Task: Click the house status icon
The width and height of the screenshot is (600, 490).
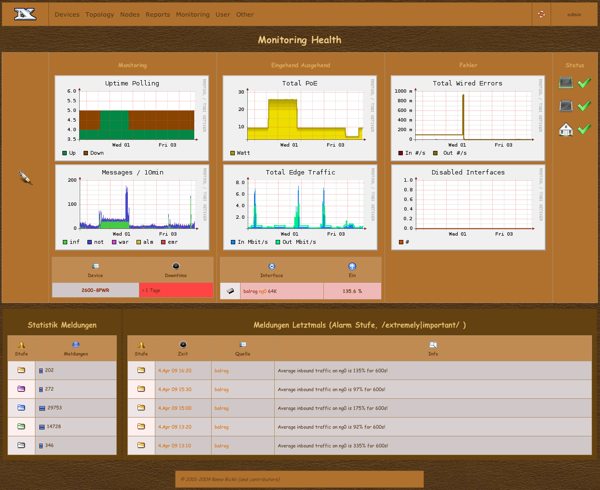Action: point(566,130)
